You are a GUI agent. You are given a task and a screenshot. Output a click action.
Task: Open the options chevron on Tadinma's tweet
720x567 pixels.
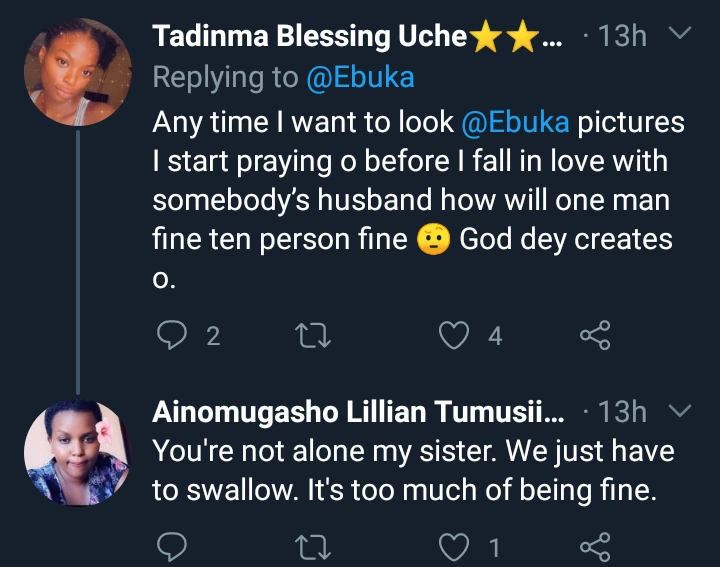coord(679,35)
